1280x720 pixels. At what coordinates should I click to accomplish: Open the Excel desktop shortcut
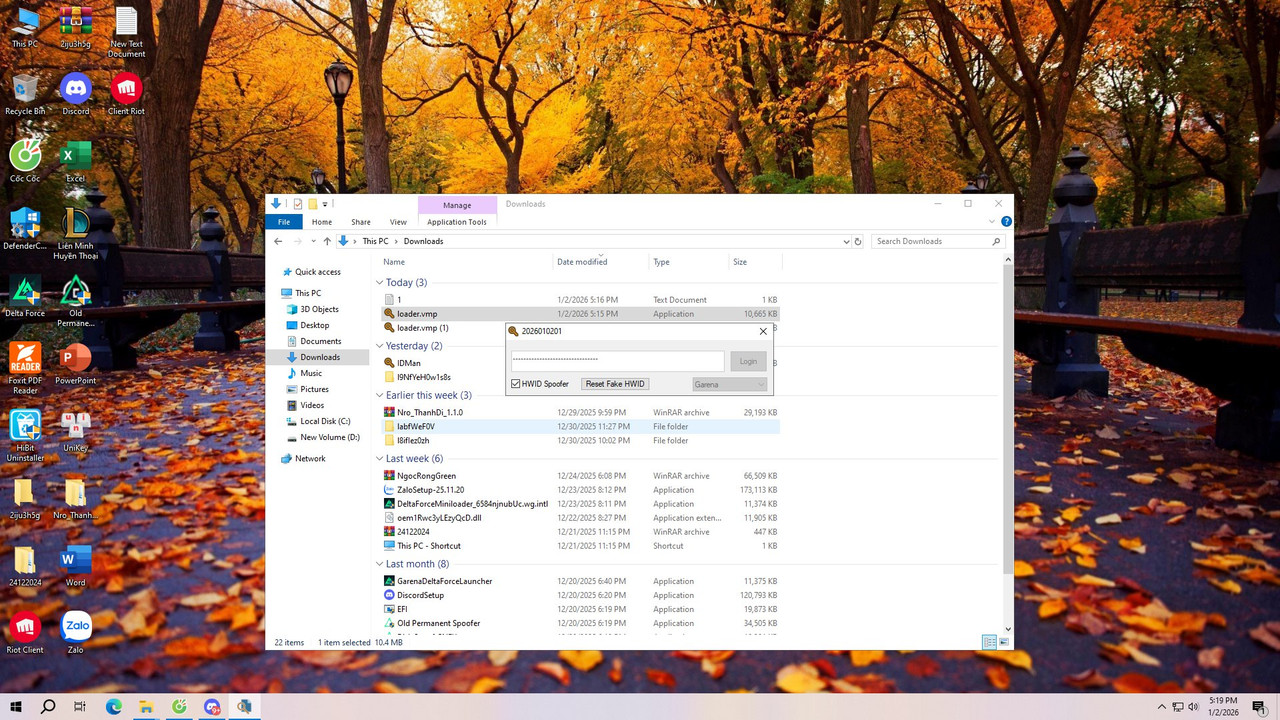click(76, 161)
